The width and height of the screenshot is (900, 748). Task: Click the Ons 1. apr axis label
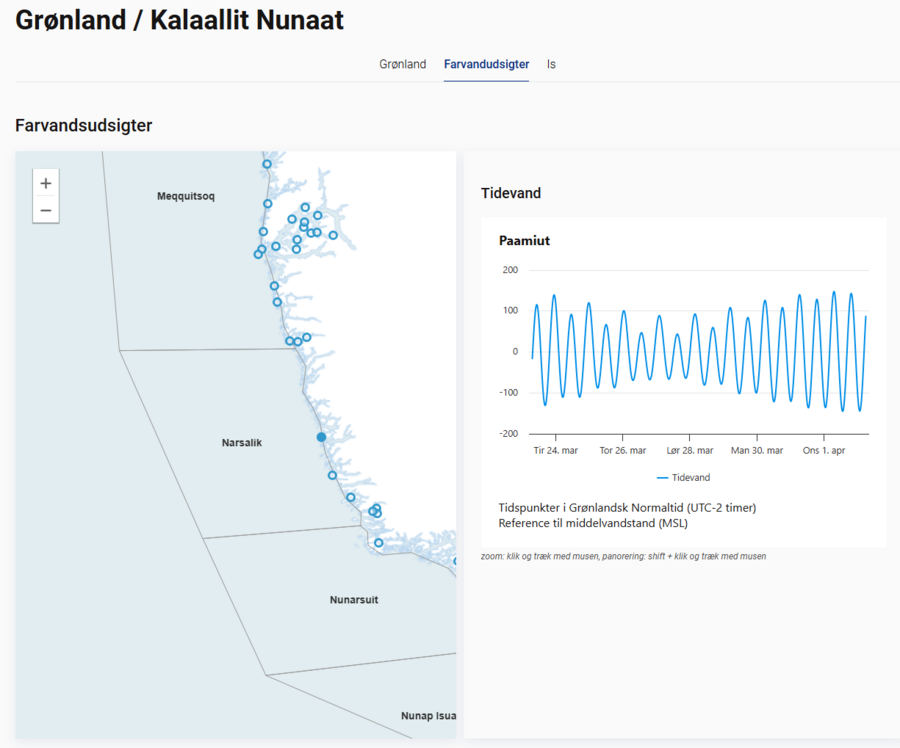[824, 450]
